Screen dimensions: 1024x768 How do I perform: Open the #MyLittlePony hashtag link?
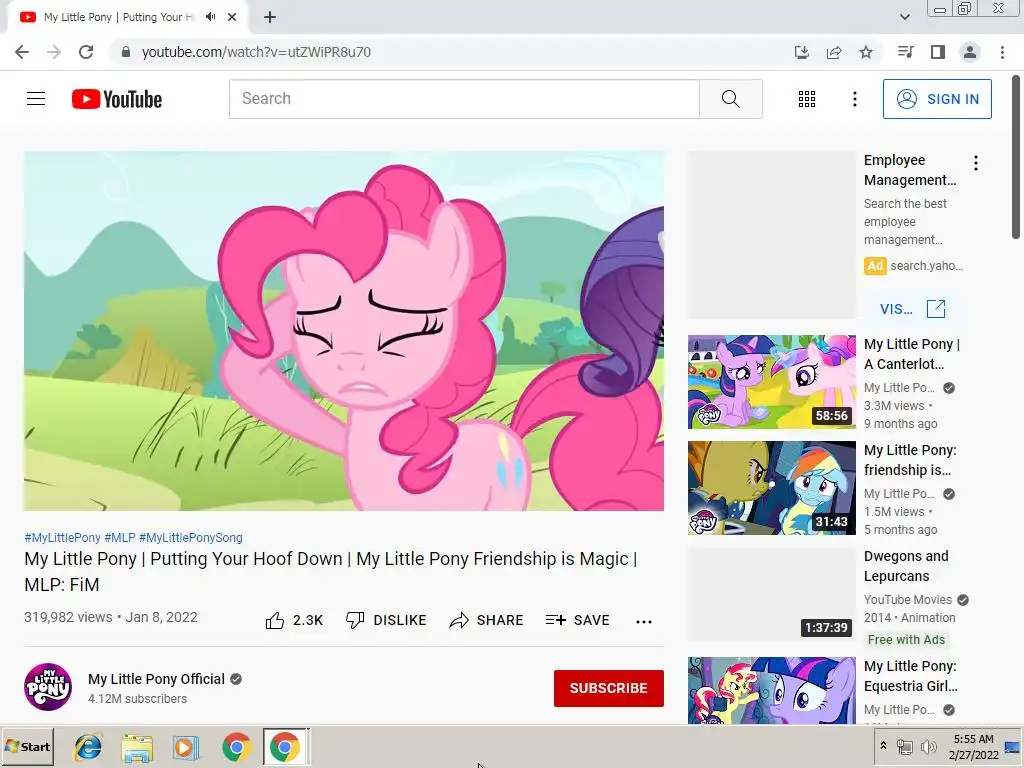(x=62, y=537)
